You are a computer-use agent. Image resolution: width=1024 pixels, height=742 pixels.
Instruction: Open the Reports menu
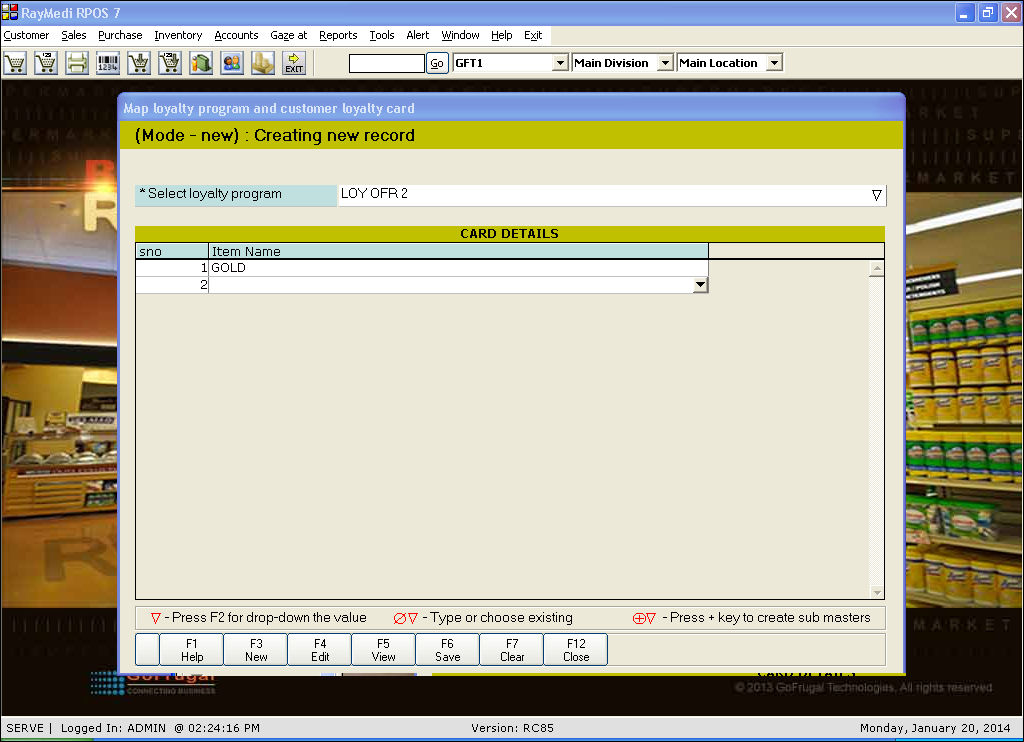pos(338,35)
